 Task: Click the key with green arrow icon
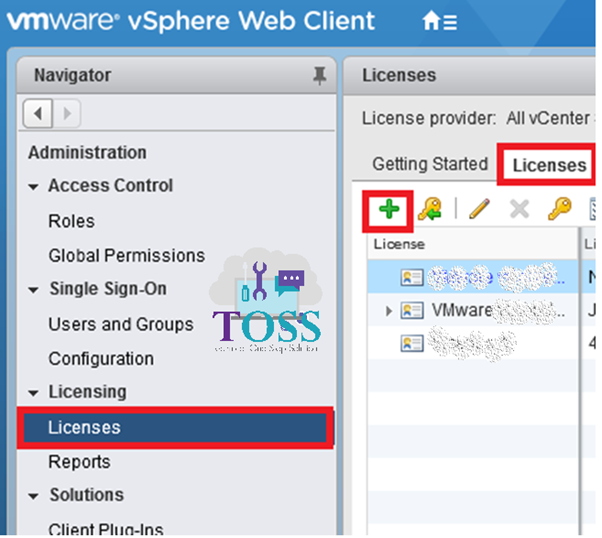pyautogui.click(x=430, y=209)
